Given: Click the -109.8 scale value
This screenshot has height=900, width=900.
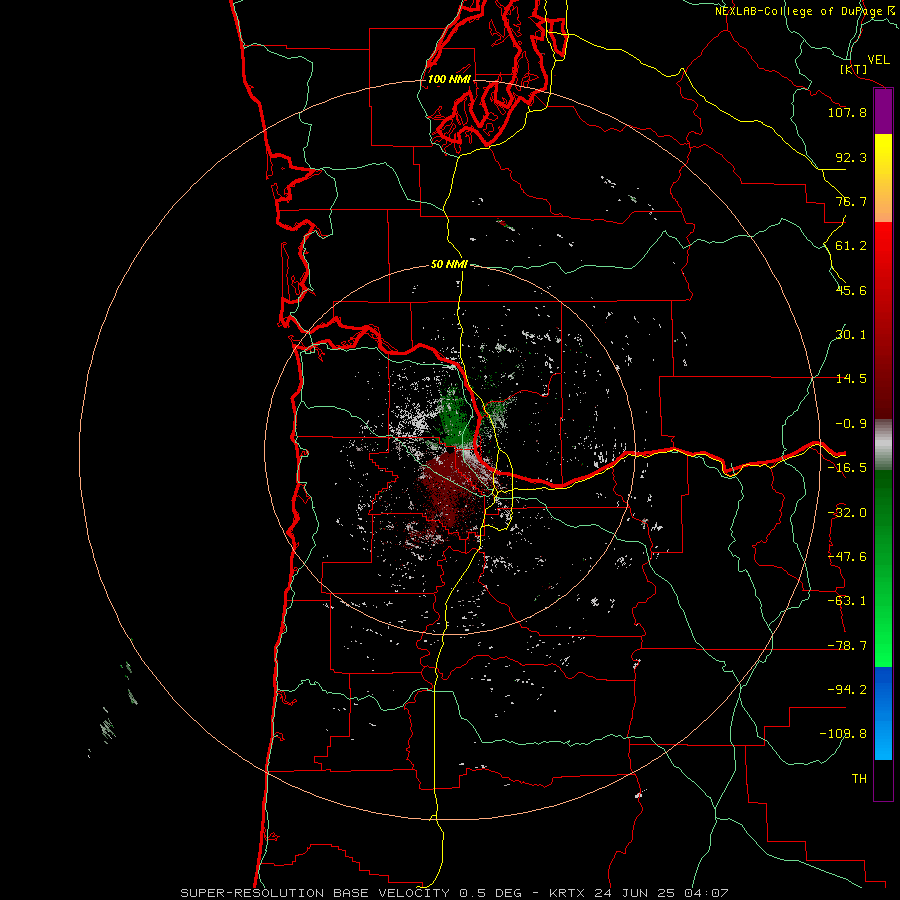Looking at the screenshot, I should 843,734.
